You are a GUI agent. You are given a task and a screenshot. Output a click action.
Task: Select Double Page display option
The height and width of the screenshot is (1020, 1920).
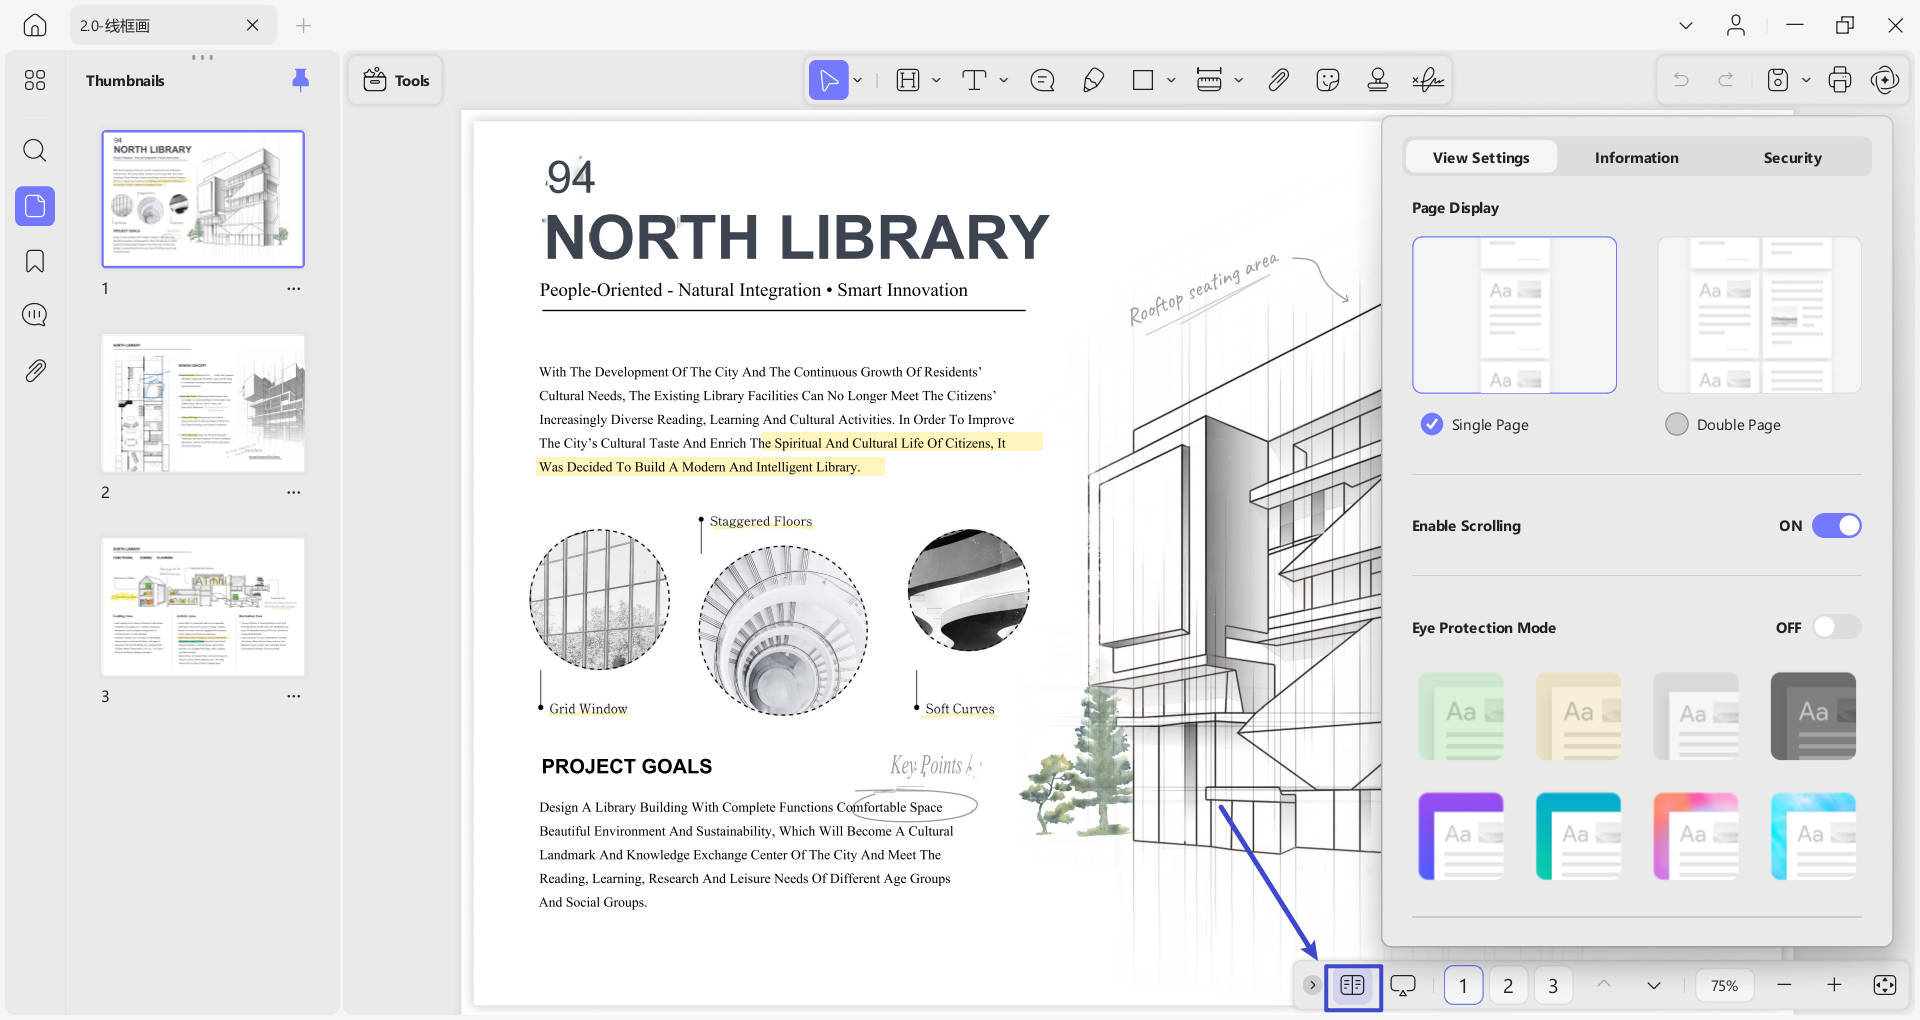1677,425
